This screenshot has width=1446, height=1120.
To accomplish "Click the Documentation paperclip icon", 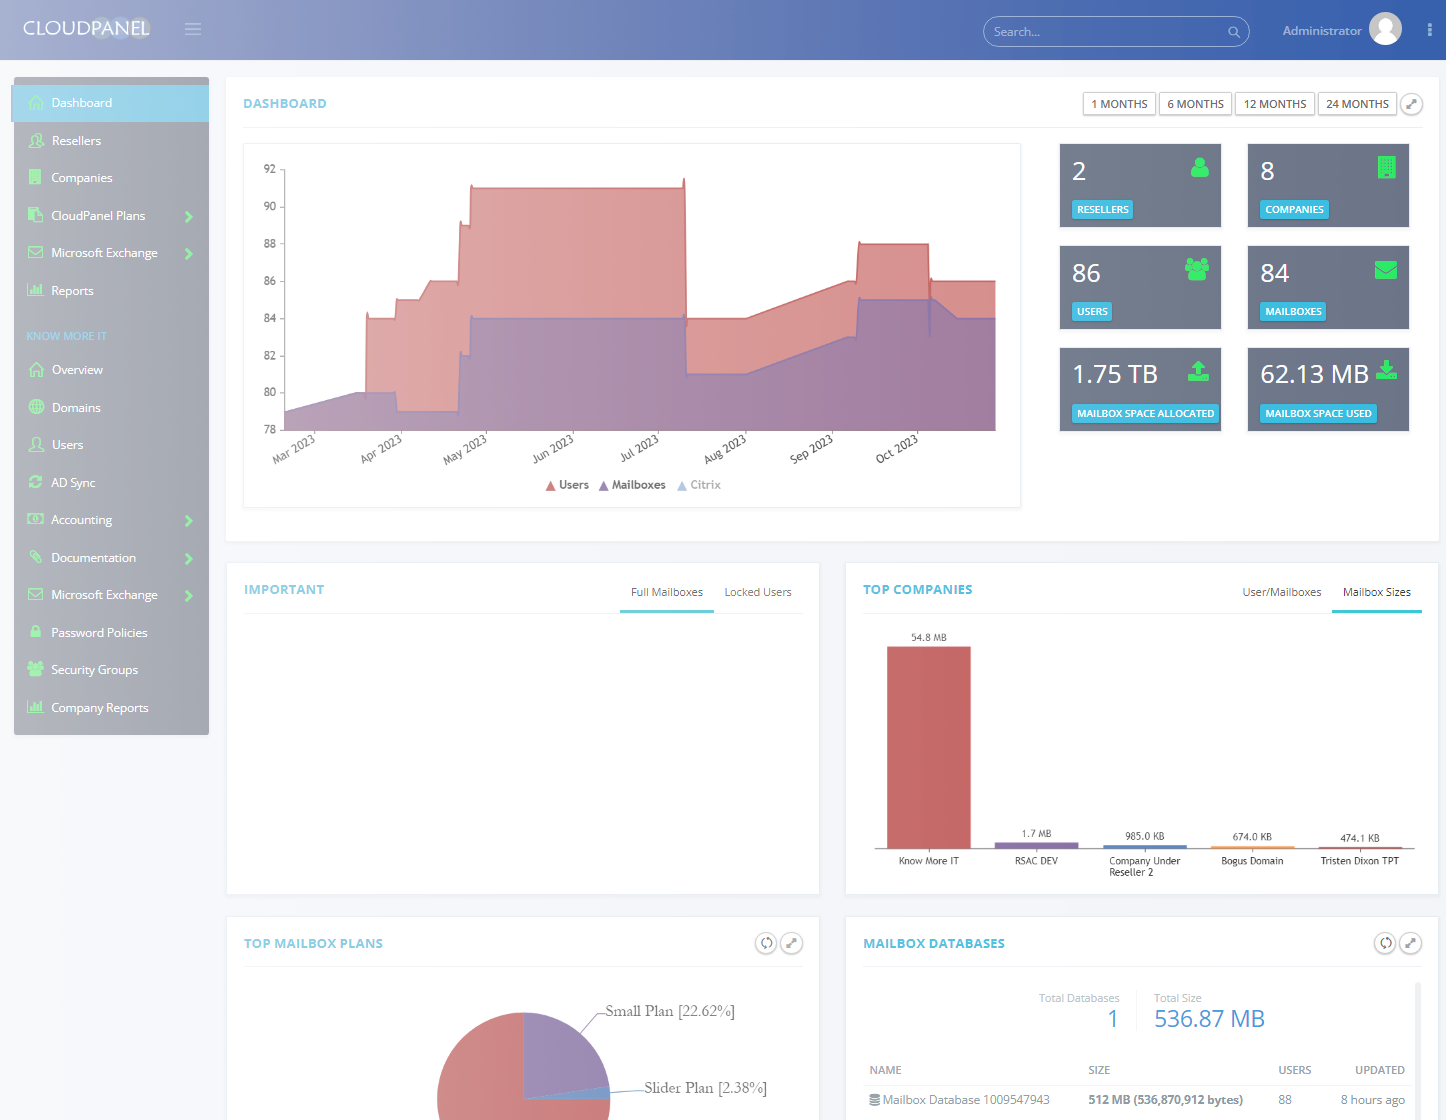I will tap(36, 557).
